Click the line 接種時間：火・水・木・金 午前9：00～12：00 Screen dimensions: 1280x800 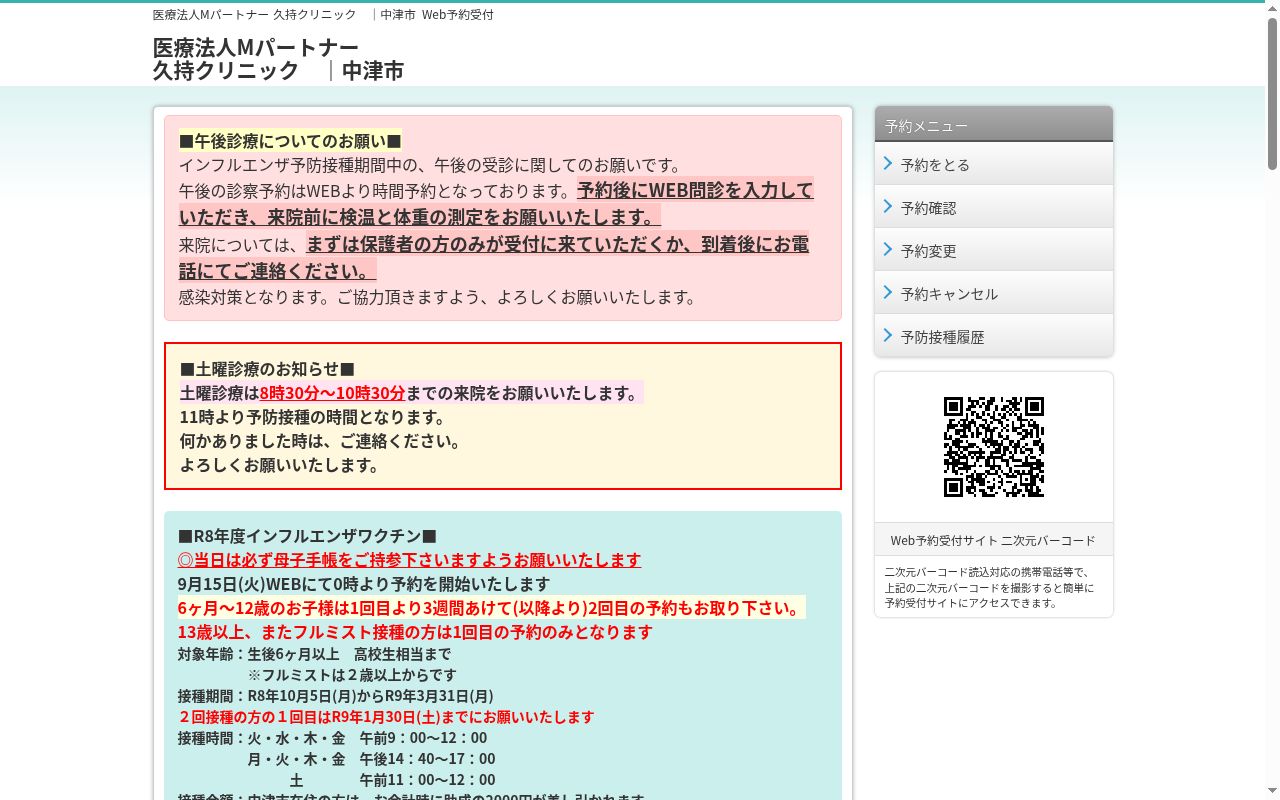[x=333, y=738]
